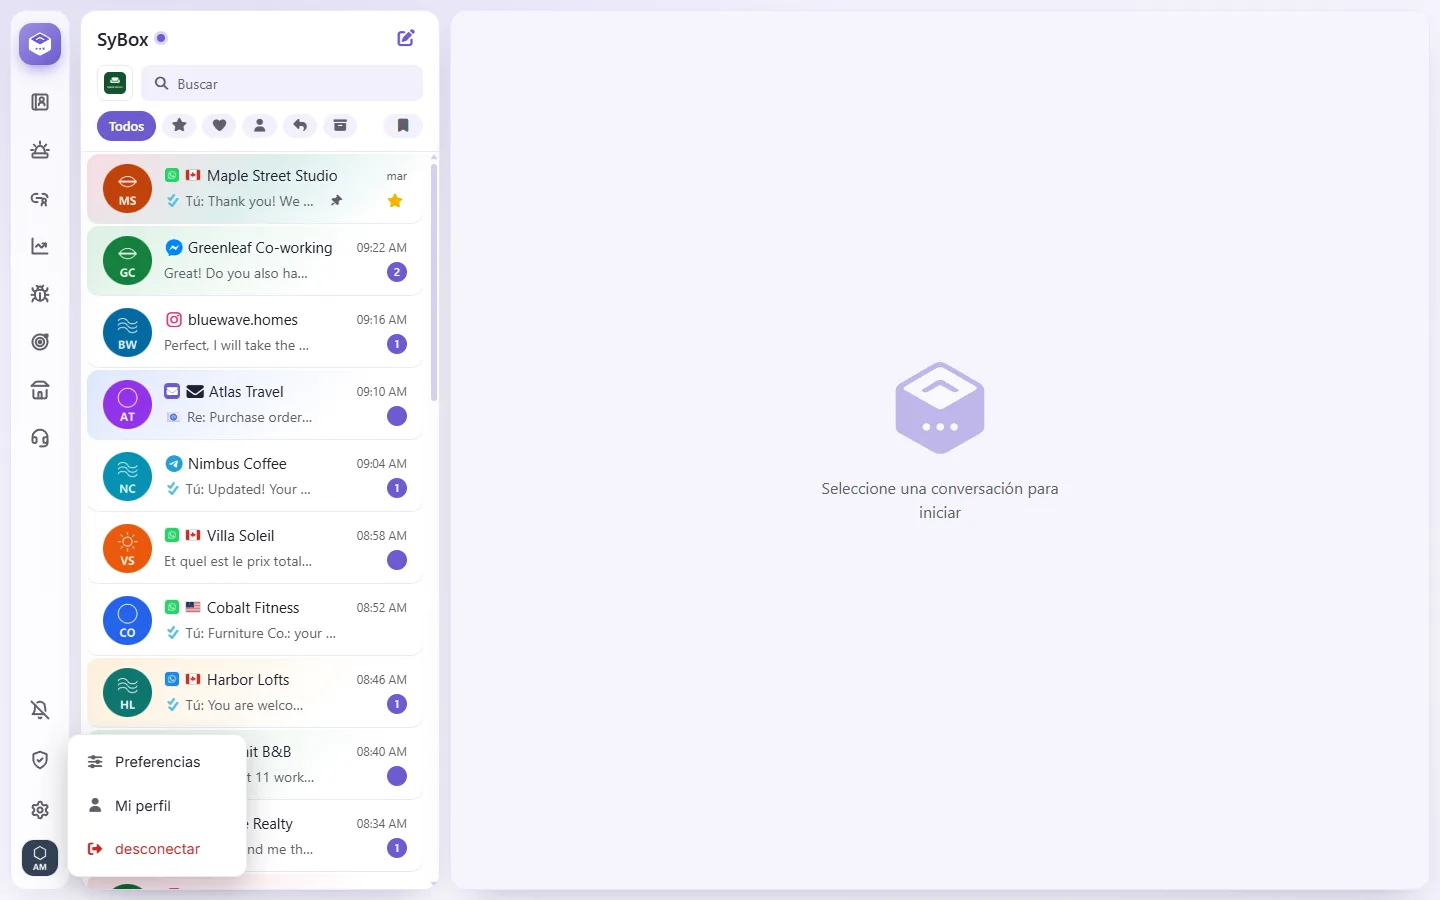Click the unread badge 2 on Greenleaf Co-working
This screenshot has width=1440, height=900.
point(397,272)
